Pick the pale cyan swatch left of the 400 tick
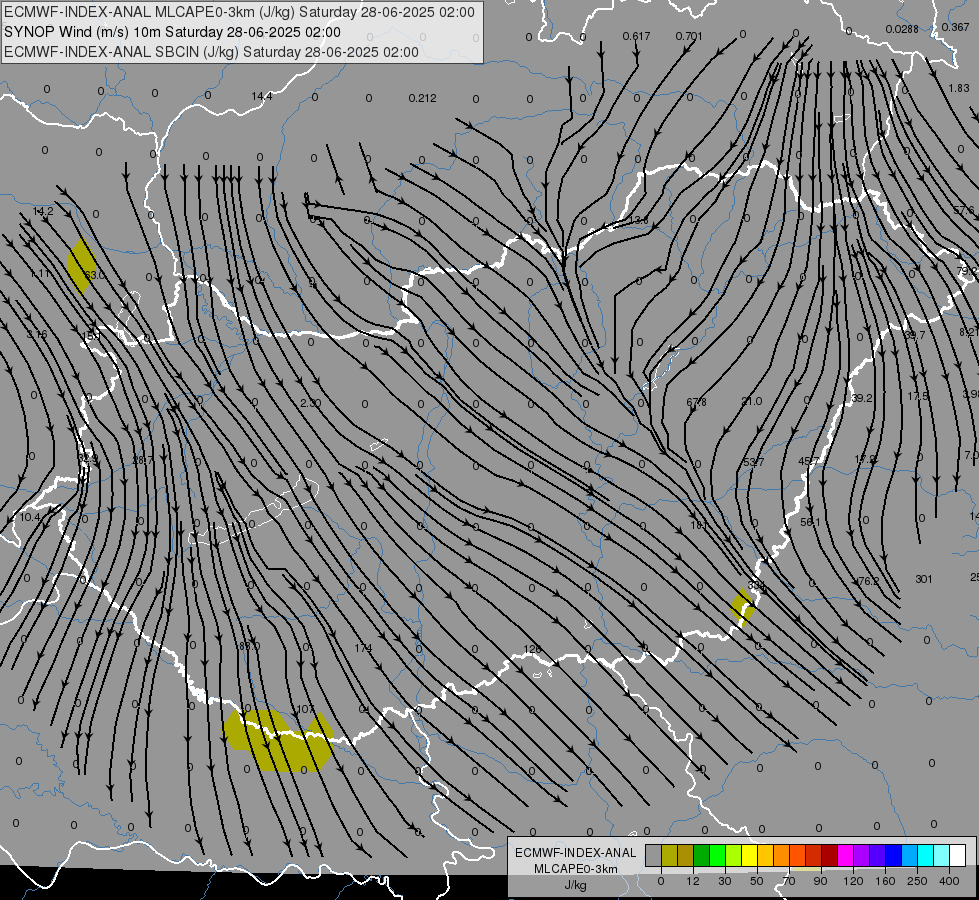Image resolution: width=979 pixels, height=900 pixels. point(942,856)
